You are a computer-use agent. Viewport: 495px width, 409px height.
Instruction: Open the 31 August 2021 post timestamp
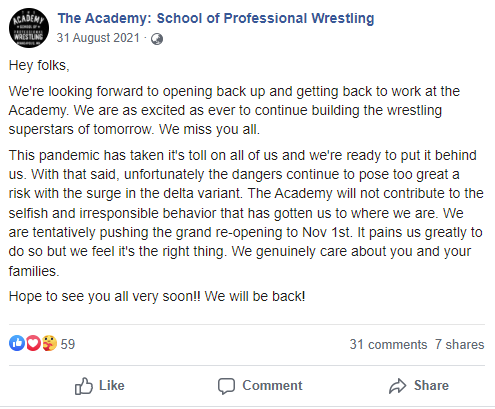click(x=98, y=38)
